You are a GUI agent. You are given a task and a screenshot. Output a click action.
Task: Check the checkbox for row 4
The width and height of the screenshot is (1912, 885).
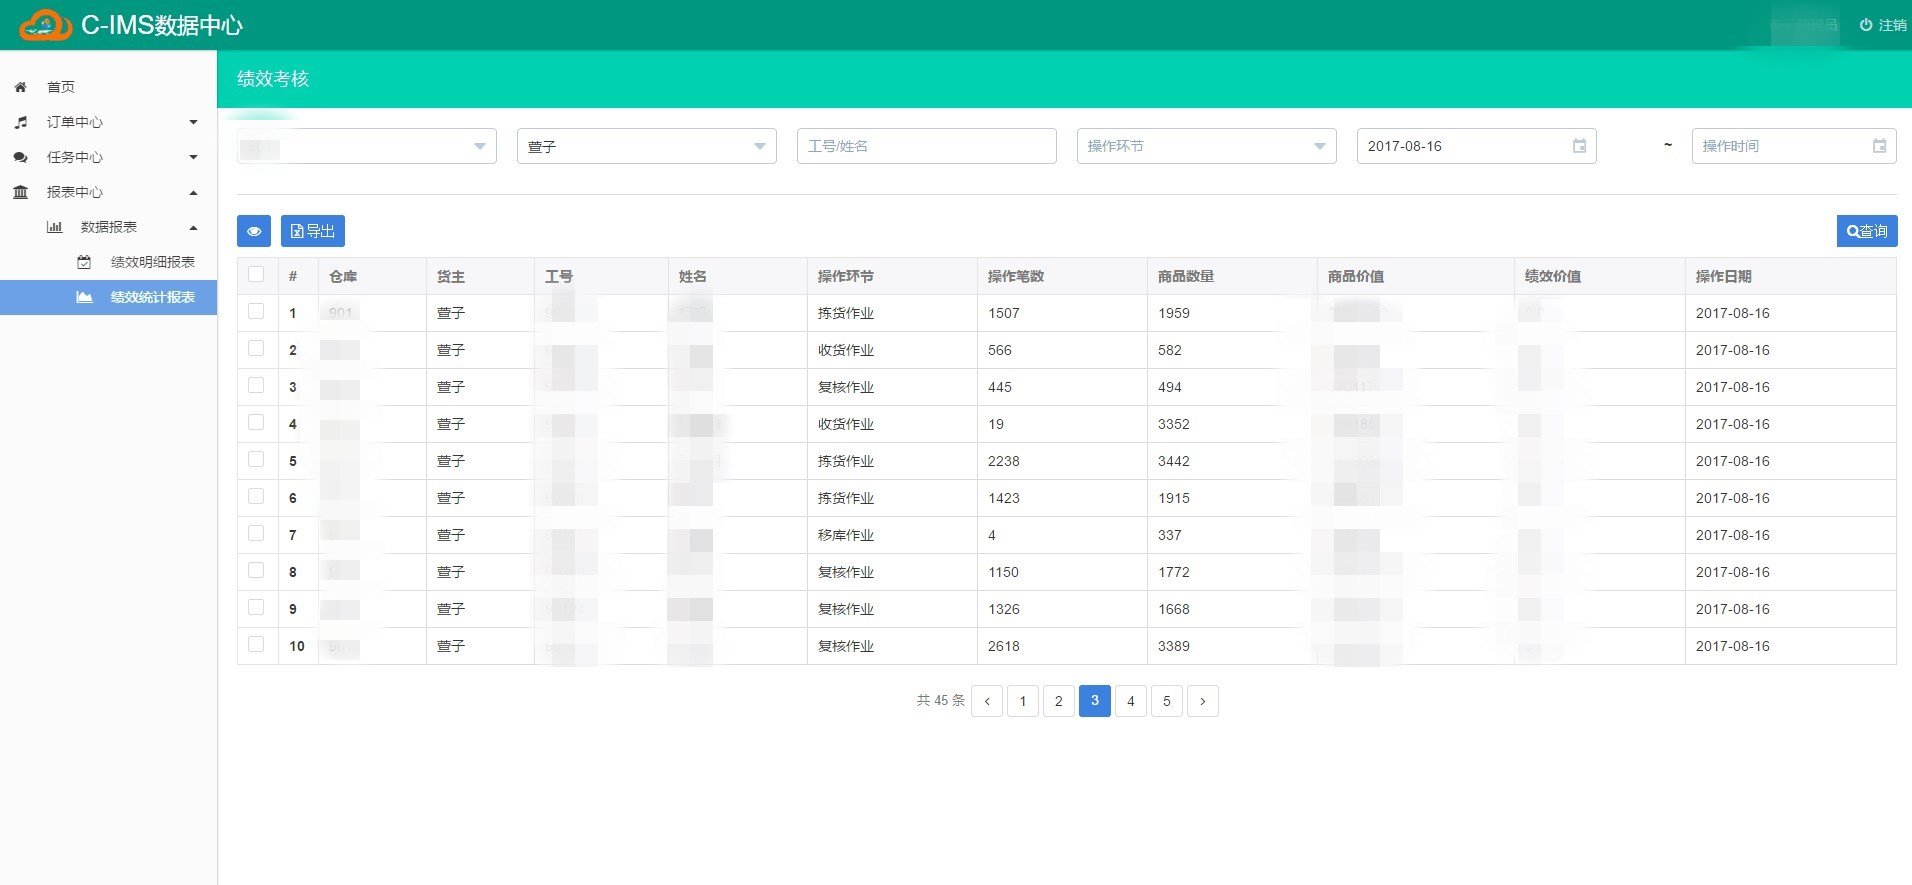click(x=256, y=423)
